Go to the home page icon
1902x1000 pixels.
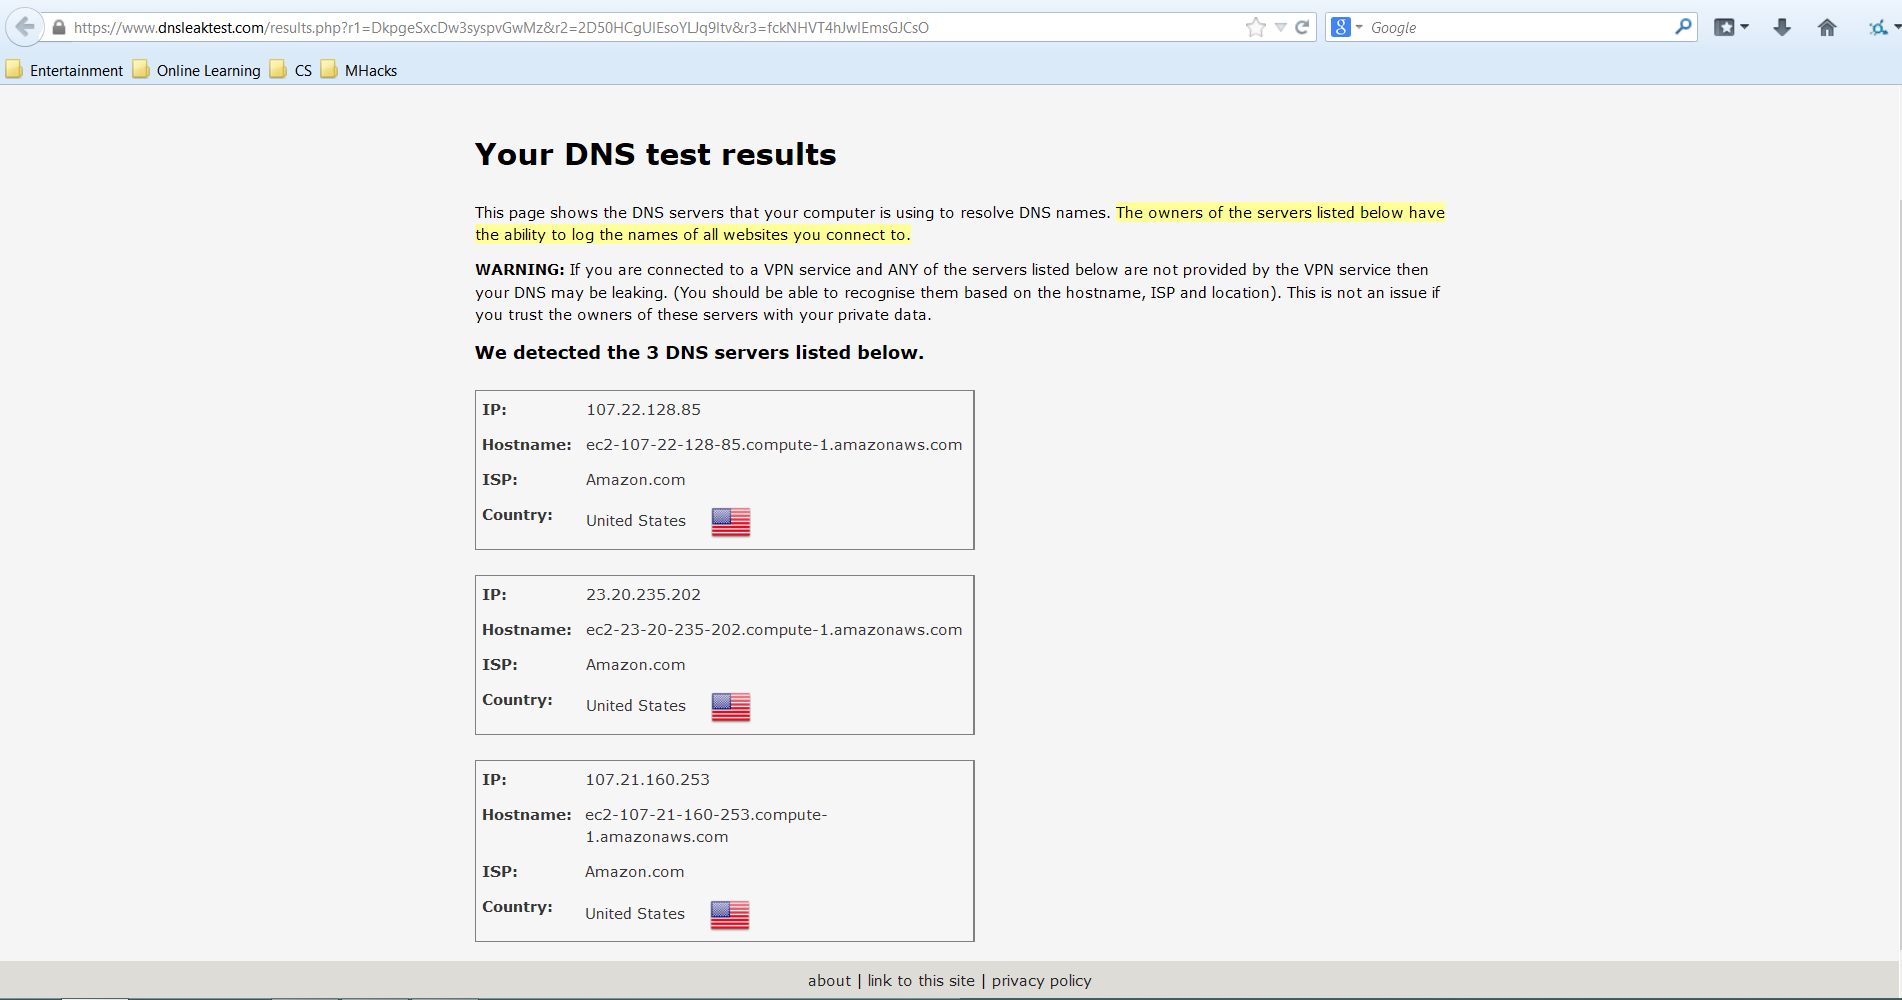coord(1827,28)
